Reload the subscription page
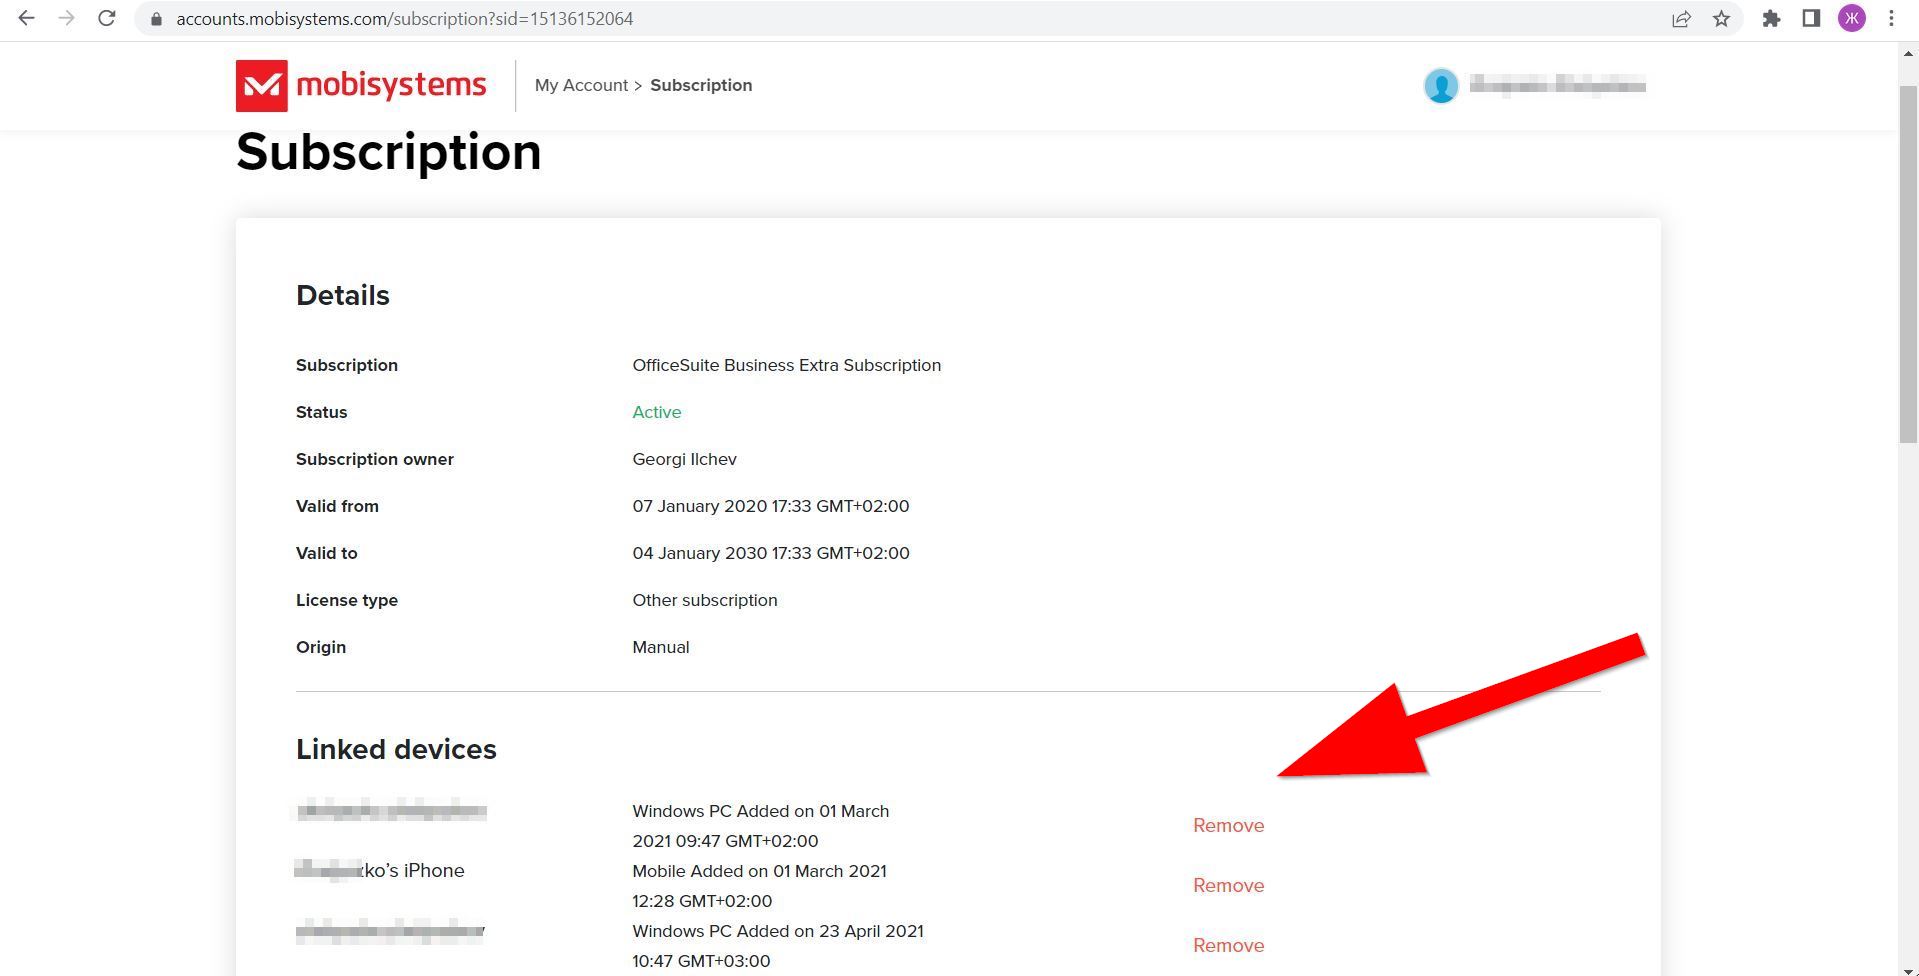This screenshot has height=976, width=1919. pyautogui.click(x=106, y=18)
